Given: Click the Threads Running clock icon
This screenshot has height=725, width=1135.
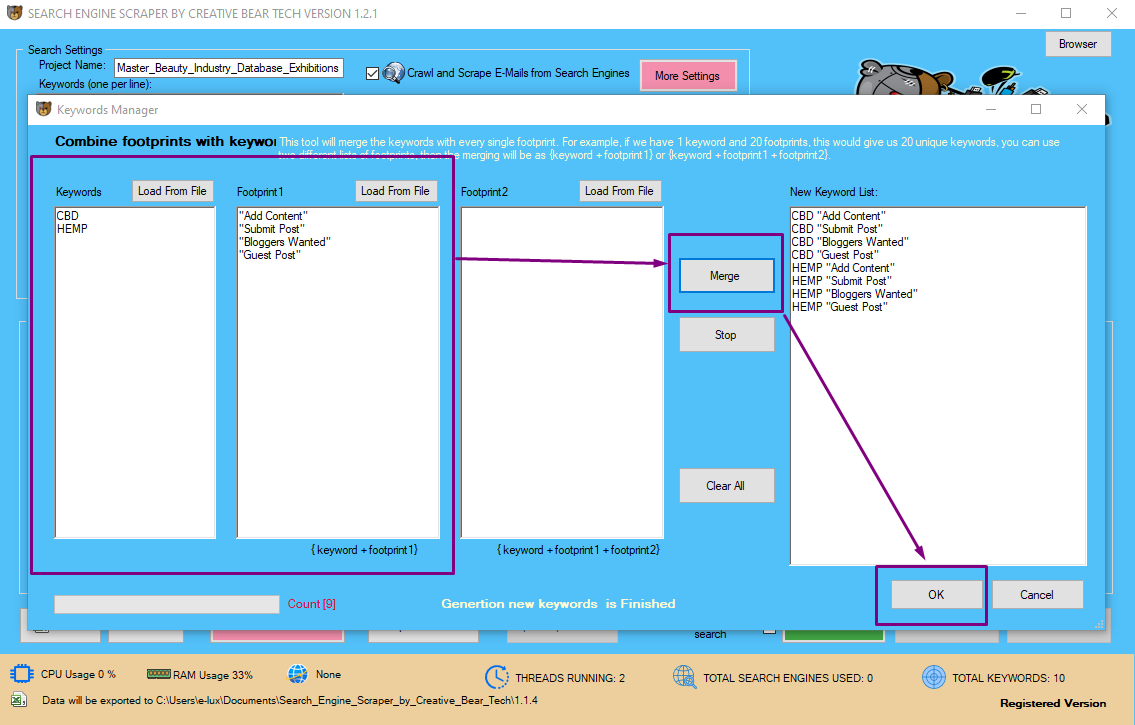Looking at the screenshot, I should (497, 677).
